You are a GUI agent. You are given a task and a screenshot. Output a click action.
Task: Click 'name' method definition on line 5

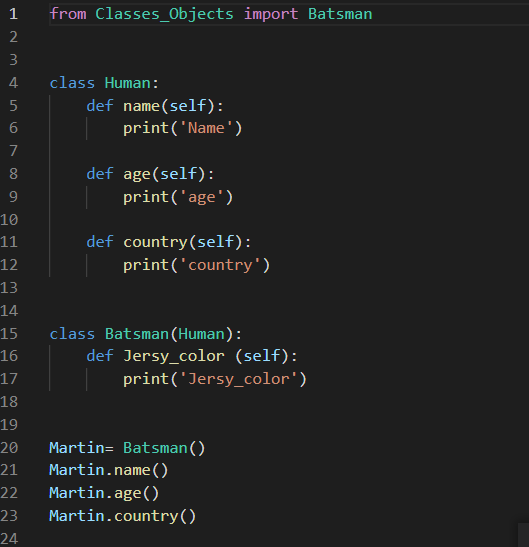(141, 106)
